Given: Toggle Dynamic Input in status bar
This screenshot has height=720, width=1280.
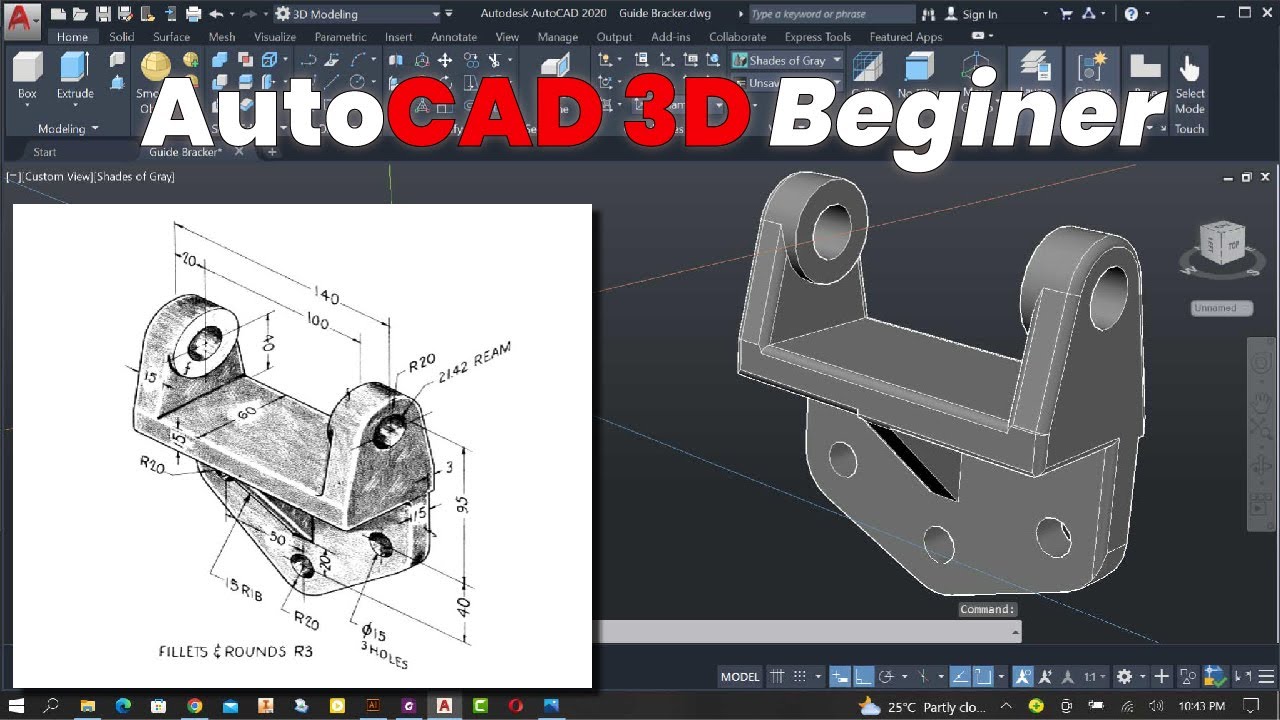Looking at the screenshot, I should (x=840, y=677).
